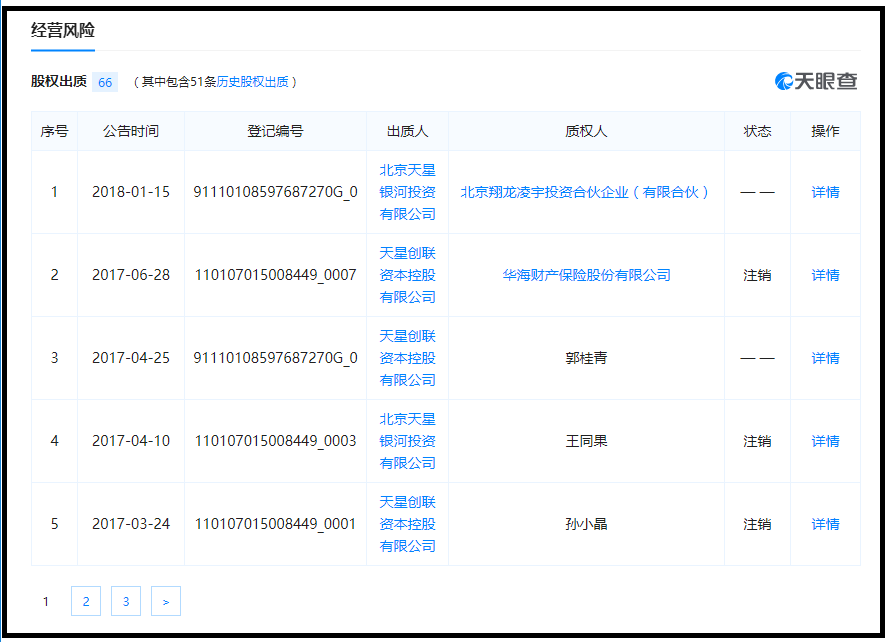Select registration number 110107015008449_0007
Image resolution: width=891 pixels, height=642 pixels.
(276, 275)
